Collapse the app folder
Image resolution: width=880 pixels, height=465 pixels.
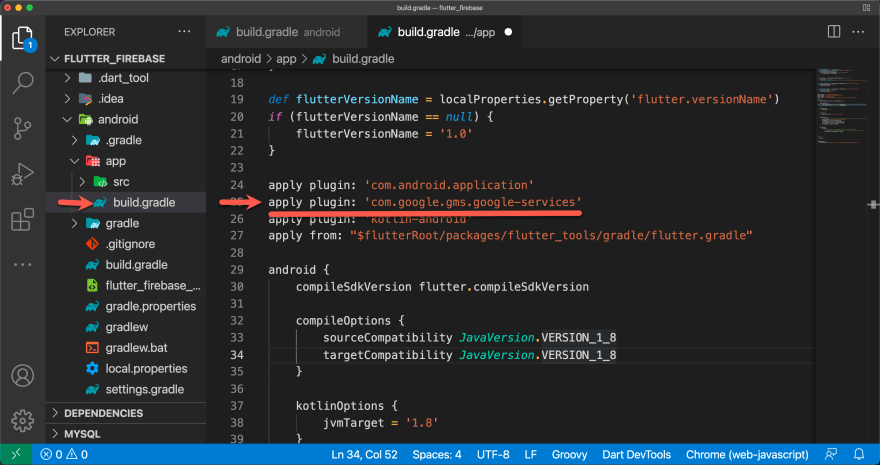coord(75,161)
